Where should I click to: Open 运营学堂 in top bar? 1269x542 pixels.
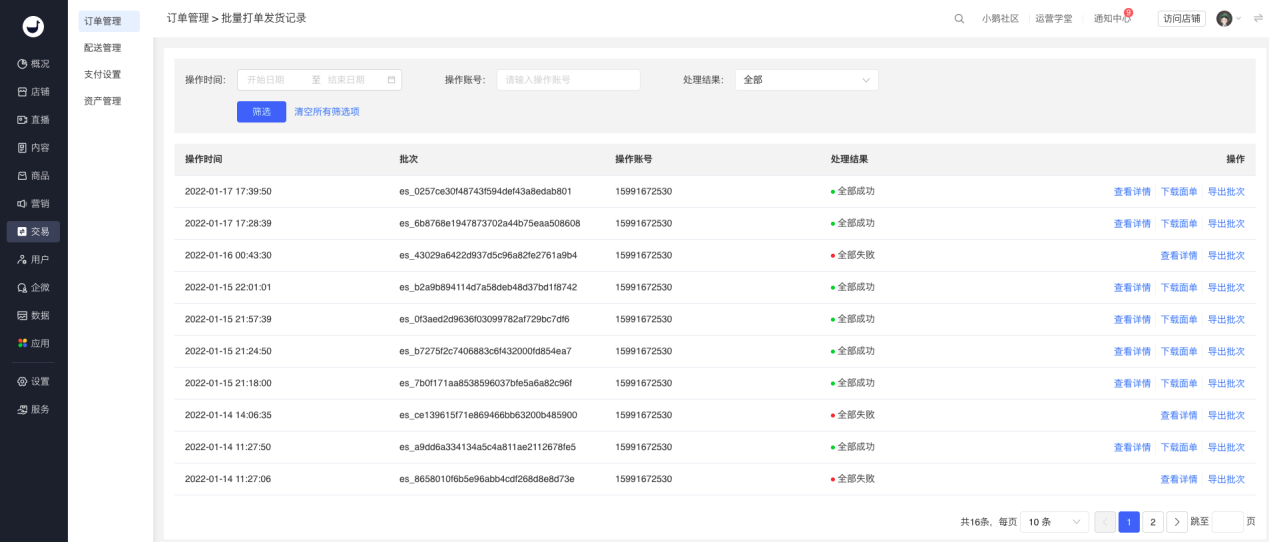[x=1053, y=19]
